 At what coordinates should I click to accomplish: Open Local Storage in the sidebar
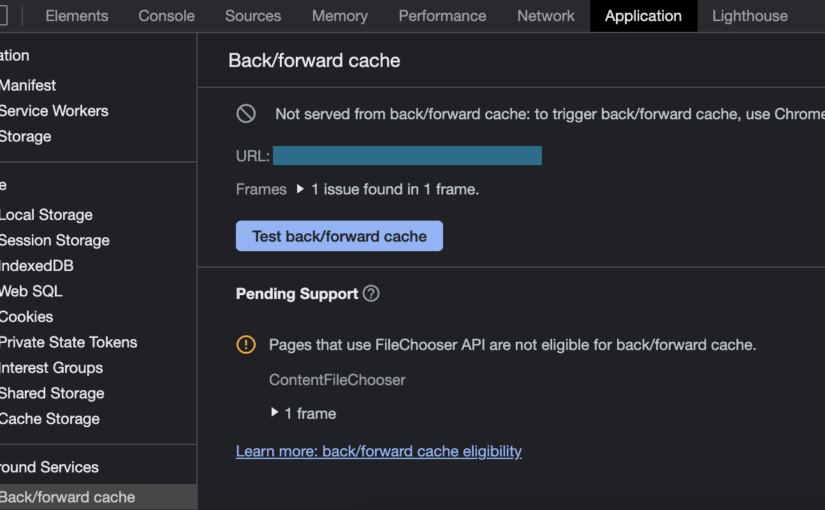tap(46, 215)
